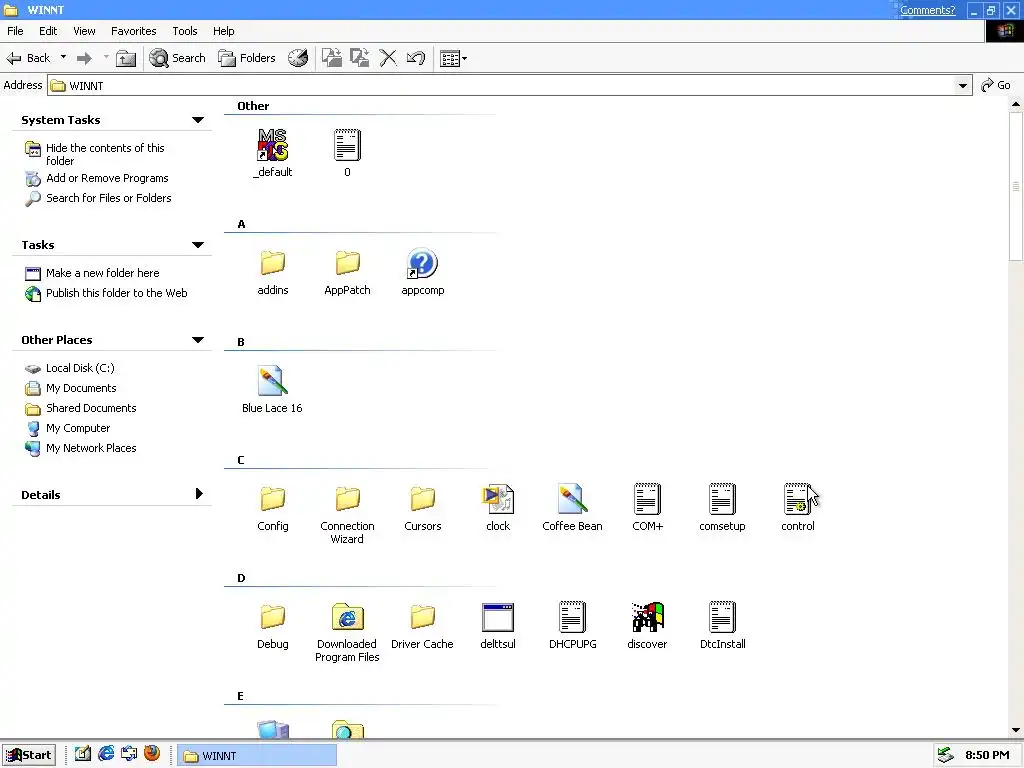Click Hide the contents of this folder
Image resolution: width=1024 pixels, height=768 pixels.
104,154
